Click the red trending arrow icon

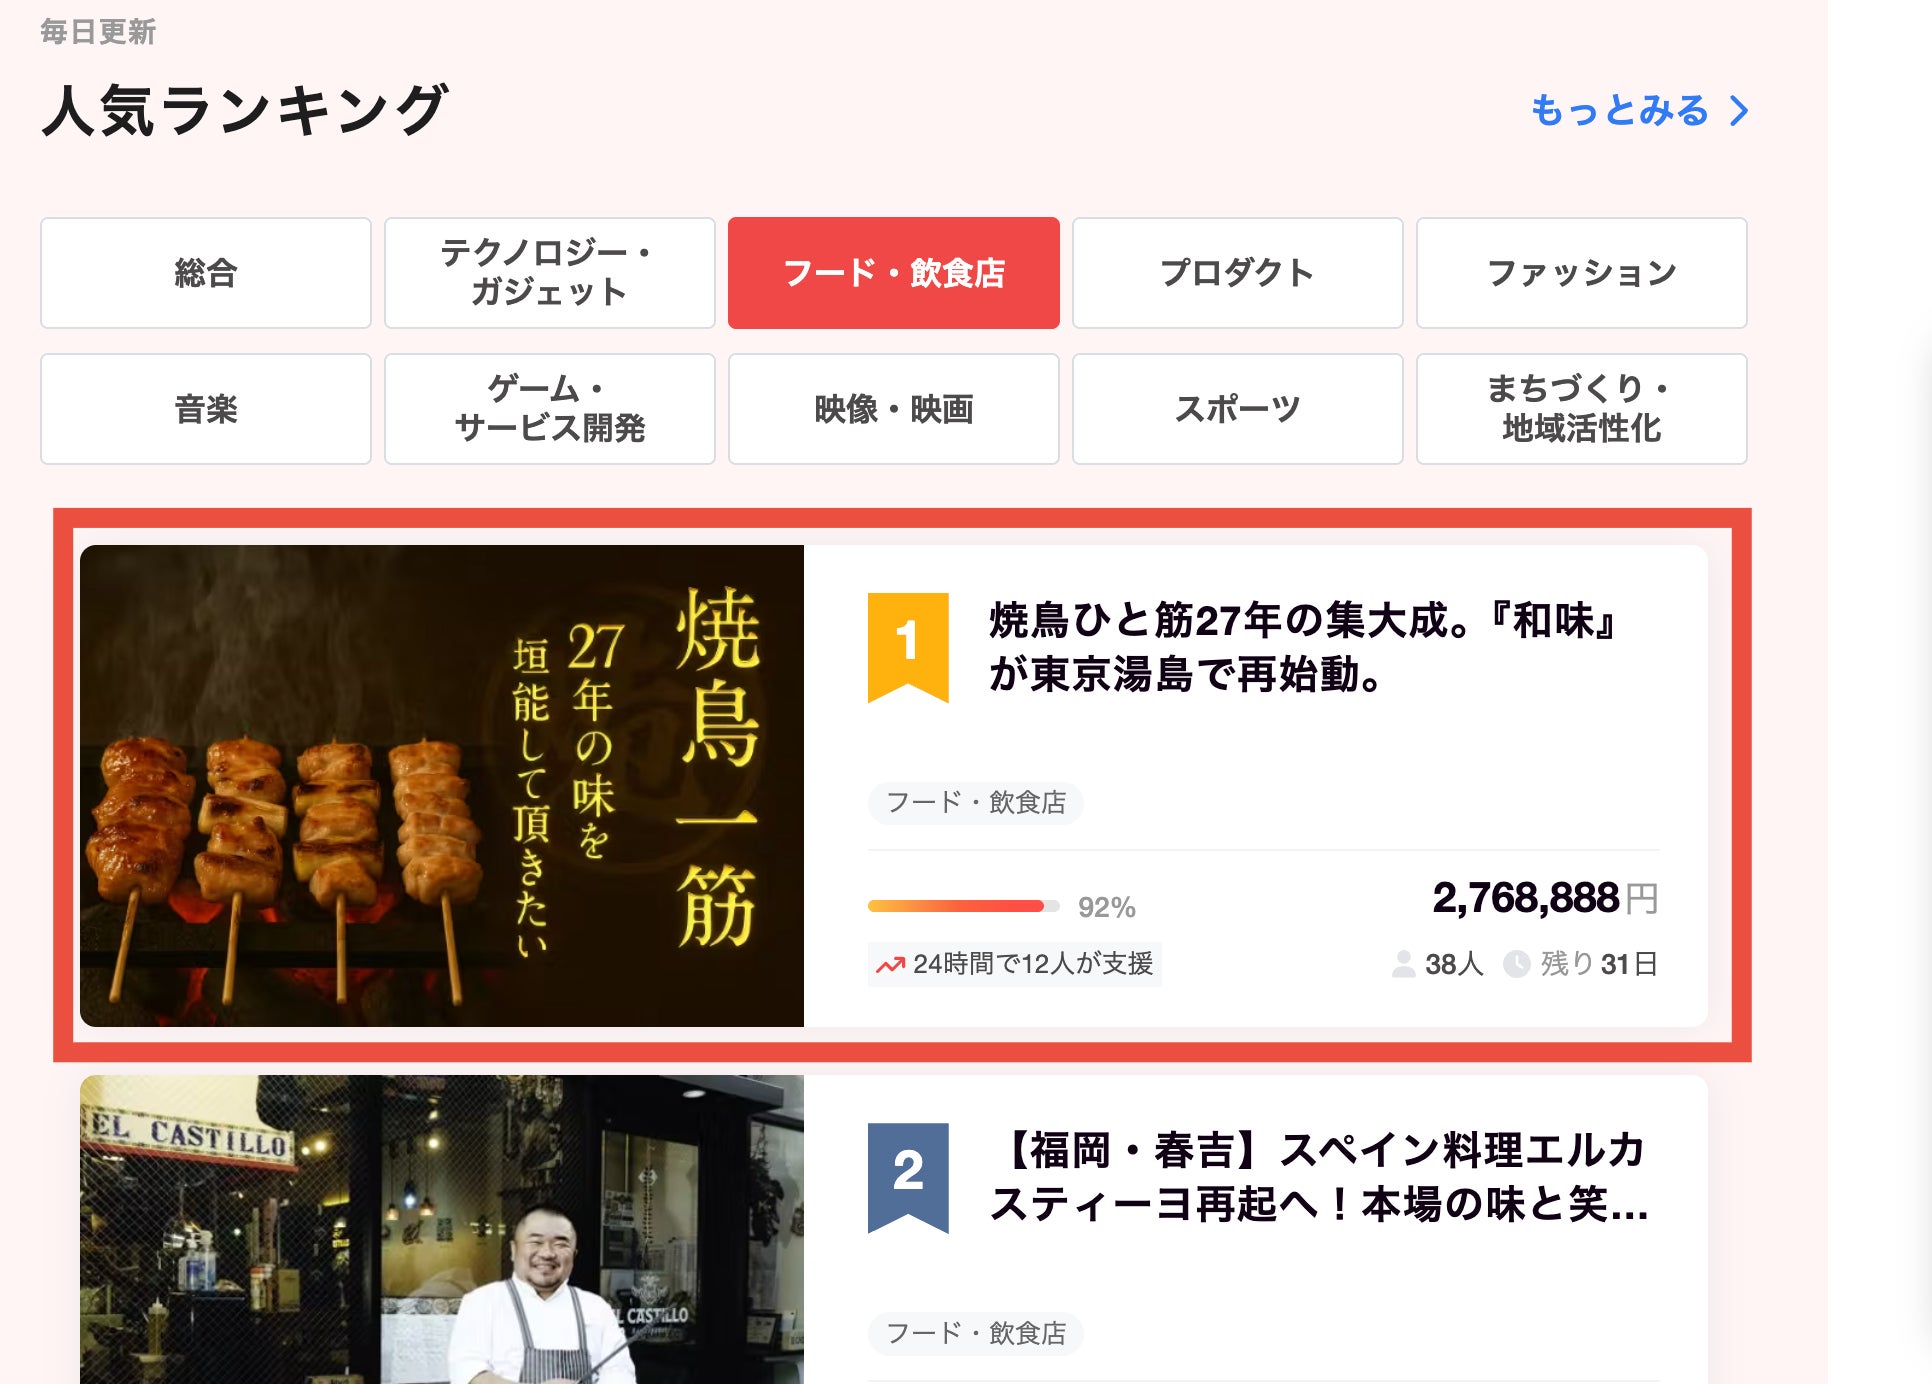pos(890,965)
